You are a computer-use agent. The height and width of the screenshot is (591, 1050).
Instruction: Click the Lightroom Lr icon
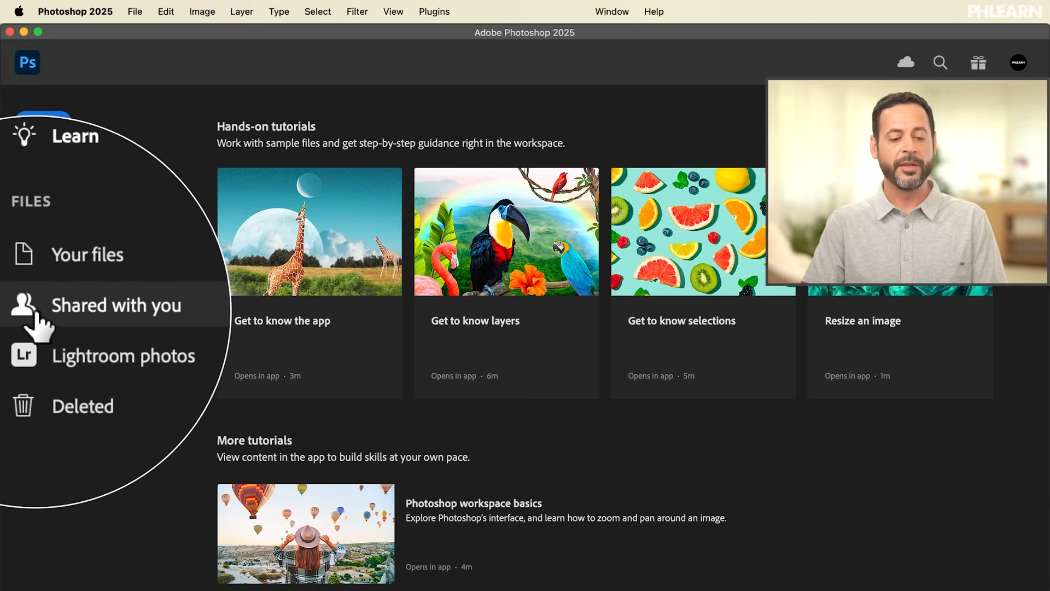tap(23, 355)
